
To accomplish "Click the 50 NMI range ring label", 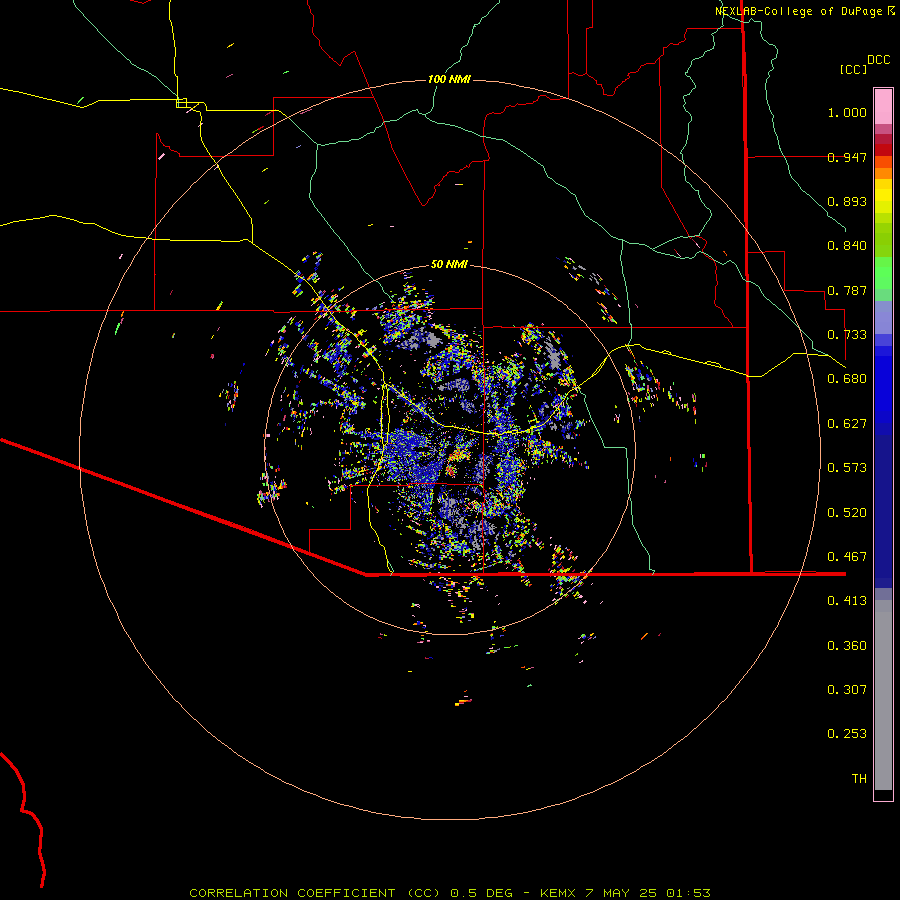I will (x=449, y=265).
